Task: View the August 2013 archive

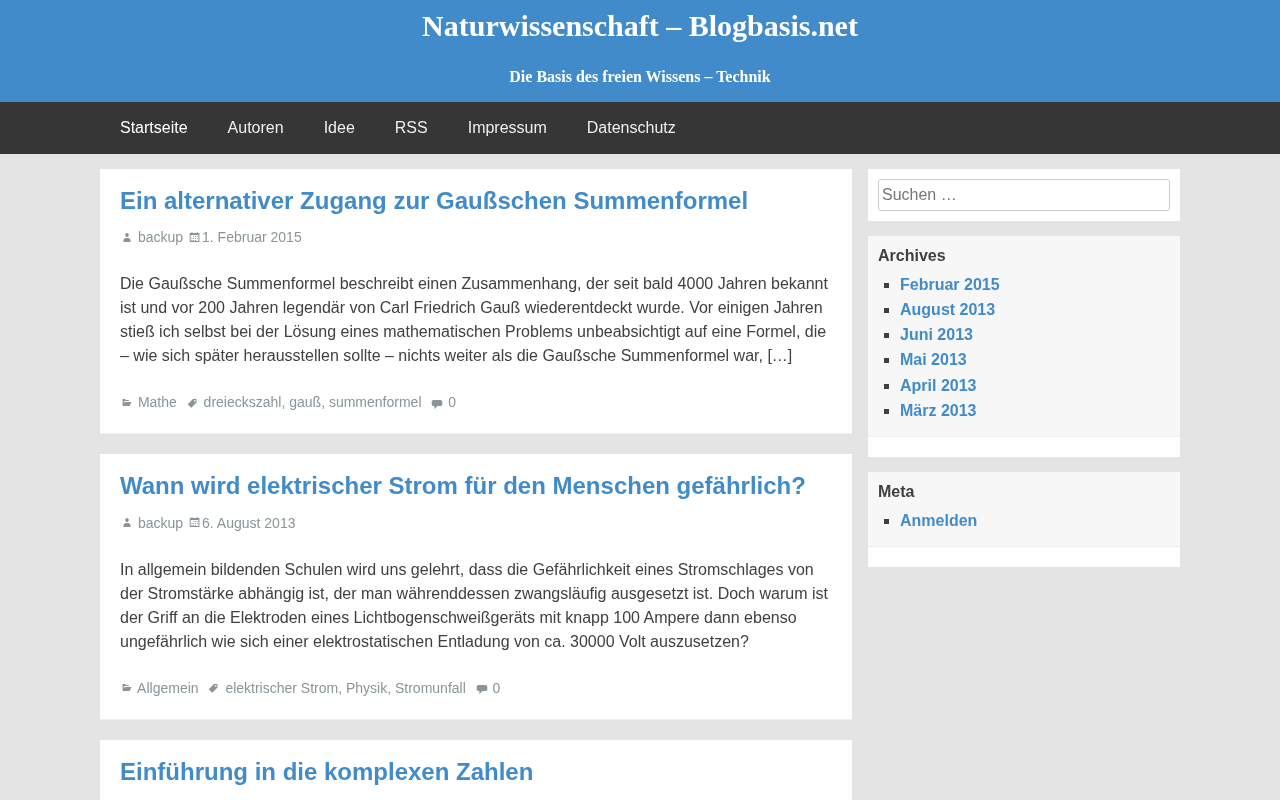Action: coord(947,310)
